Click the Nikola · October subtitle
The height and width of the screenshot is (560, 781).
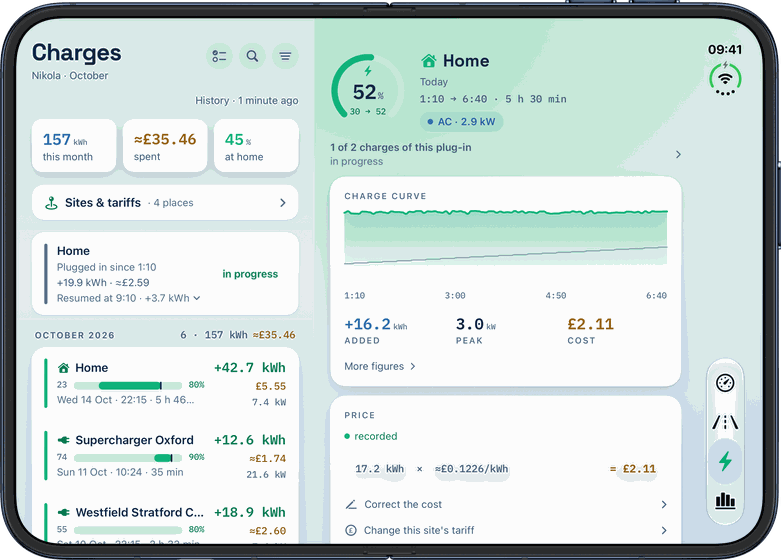[x=70, y=76]
